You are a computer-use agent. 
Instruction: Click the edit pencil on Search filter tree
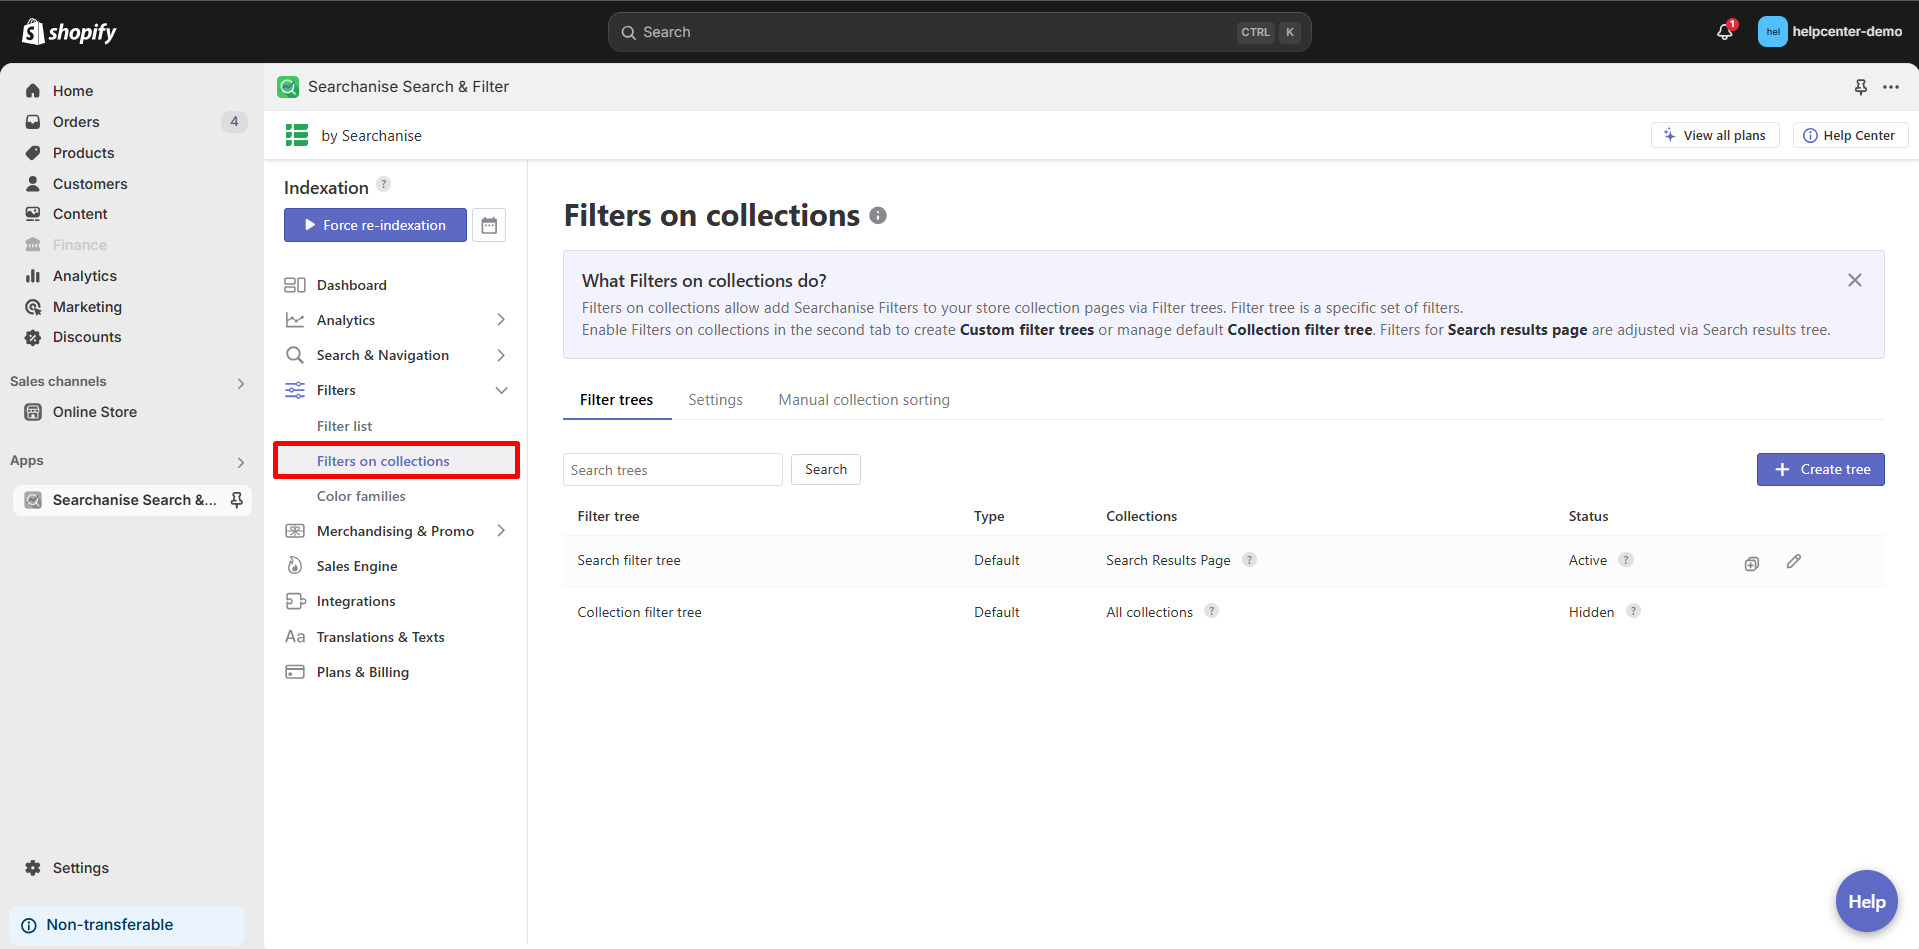(1794, 561)
